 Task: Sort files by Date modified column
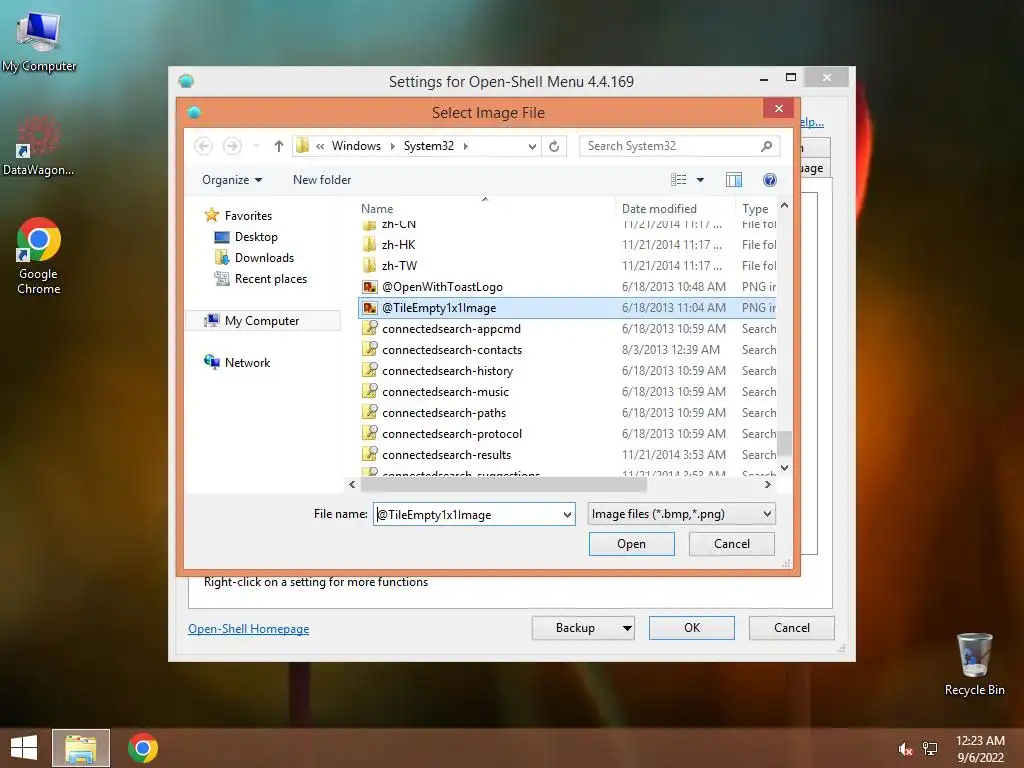(x=675, y=208)
